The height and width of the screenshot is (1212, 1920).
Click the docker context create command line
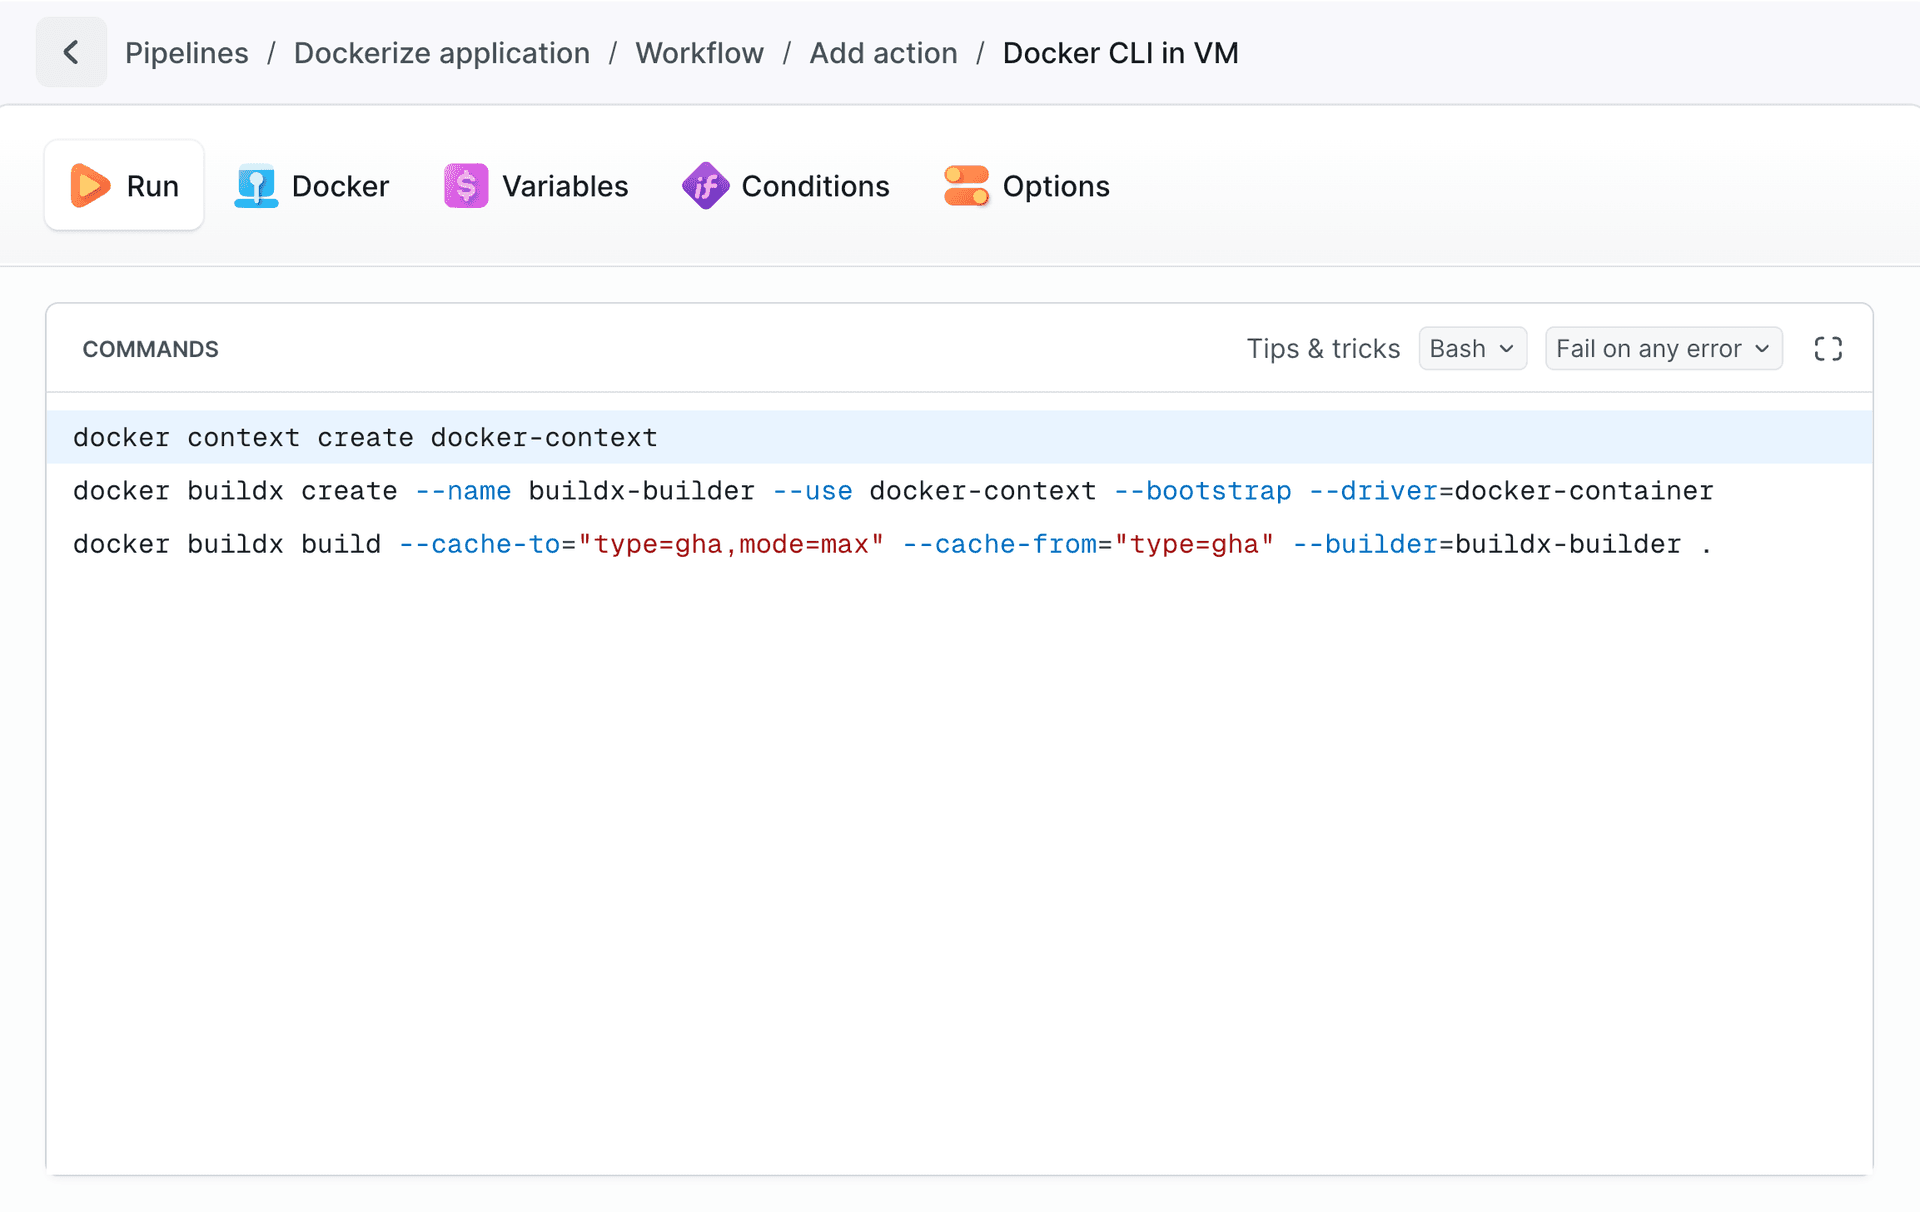pos(364,437)
